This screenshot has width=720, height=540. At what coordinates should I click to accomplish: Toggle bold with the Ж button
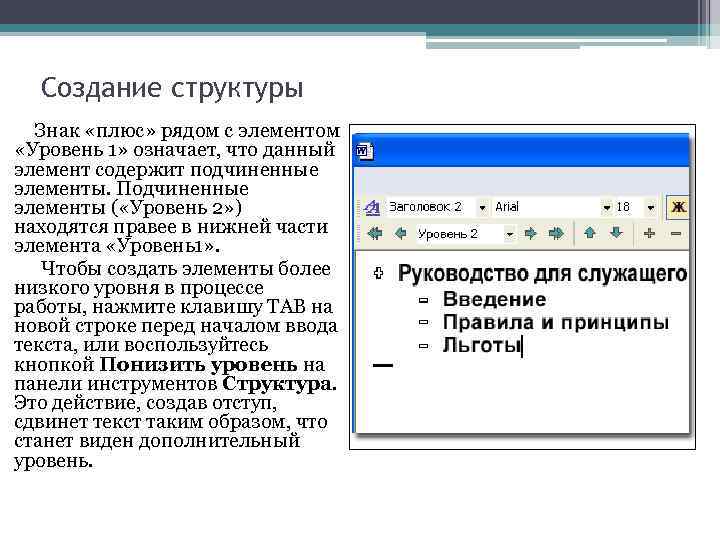(x=678, y=207)
